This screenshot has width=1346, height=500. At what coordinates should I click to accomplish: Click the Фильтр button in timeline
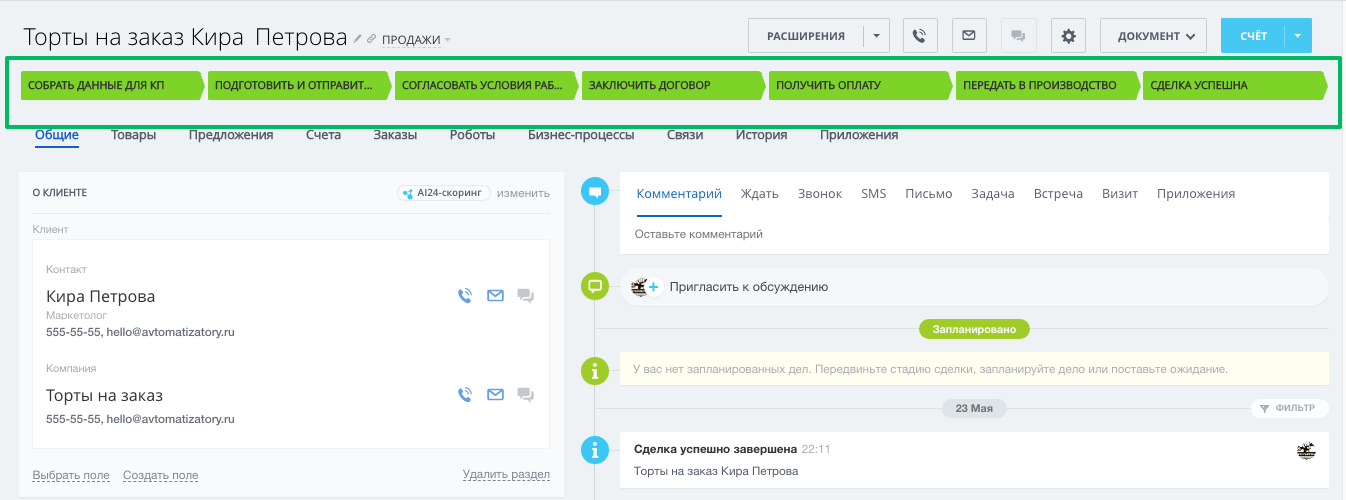click(1289, 408)
